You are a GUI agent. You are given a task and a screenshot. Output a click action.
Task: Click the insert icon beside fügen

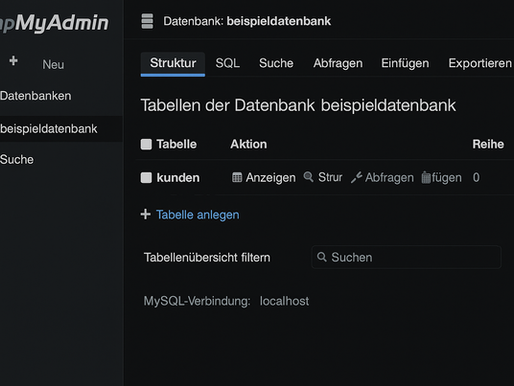426,177
